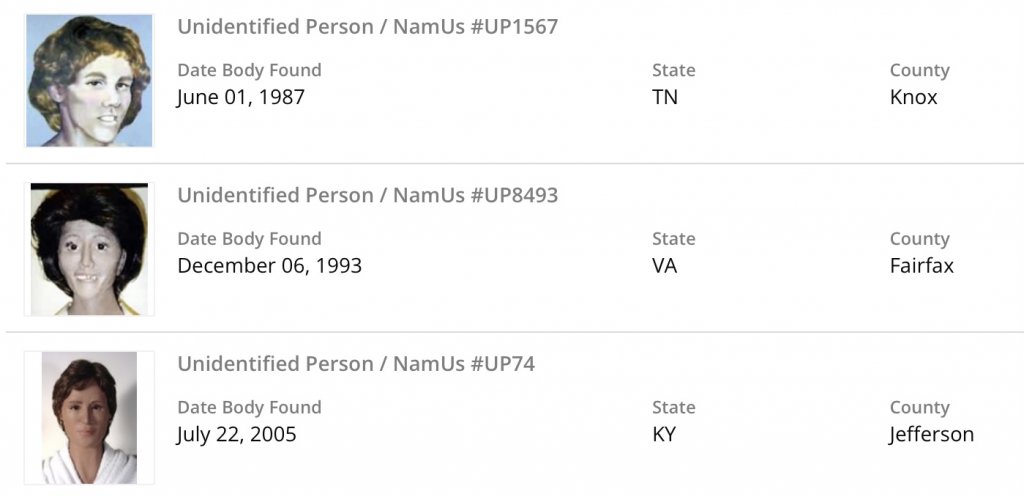
Task: Click Date Body Found label in #UP74 record
Action: pos(249,408)
